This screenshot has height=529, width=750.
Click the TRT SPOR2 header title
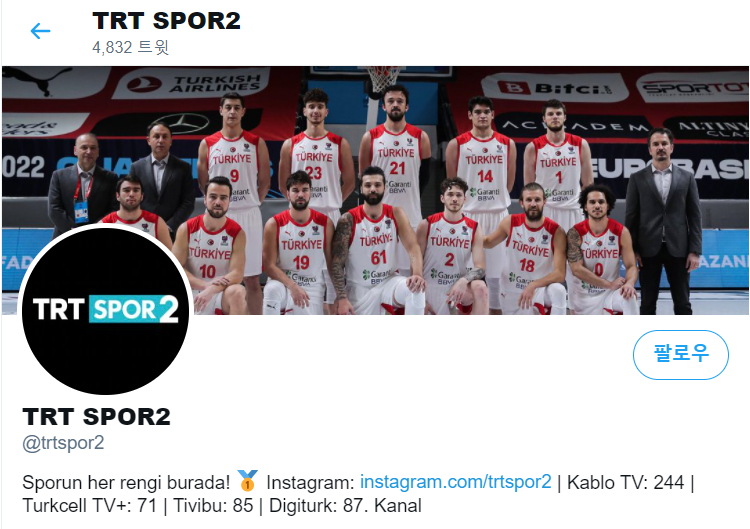[x=166, y=21]
